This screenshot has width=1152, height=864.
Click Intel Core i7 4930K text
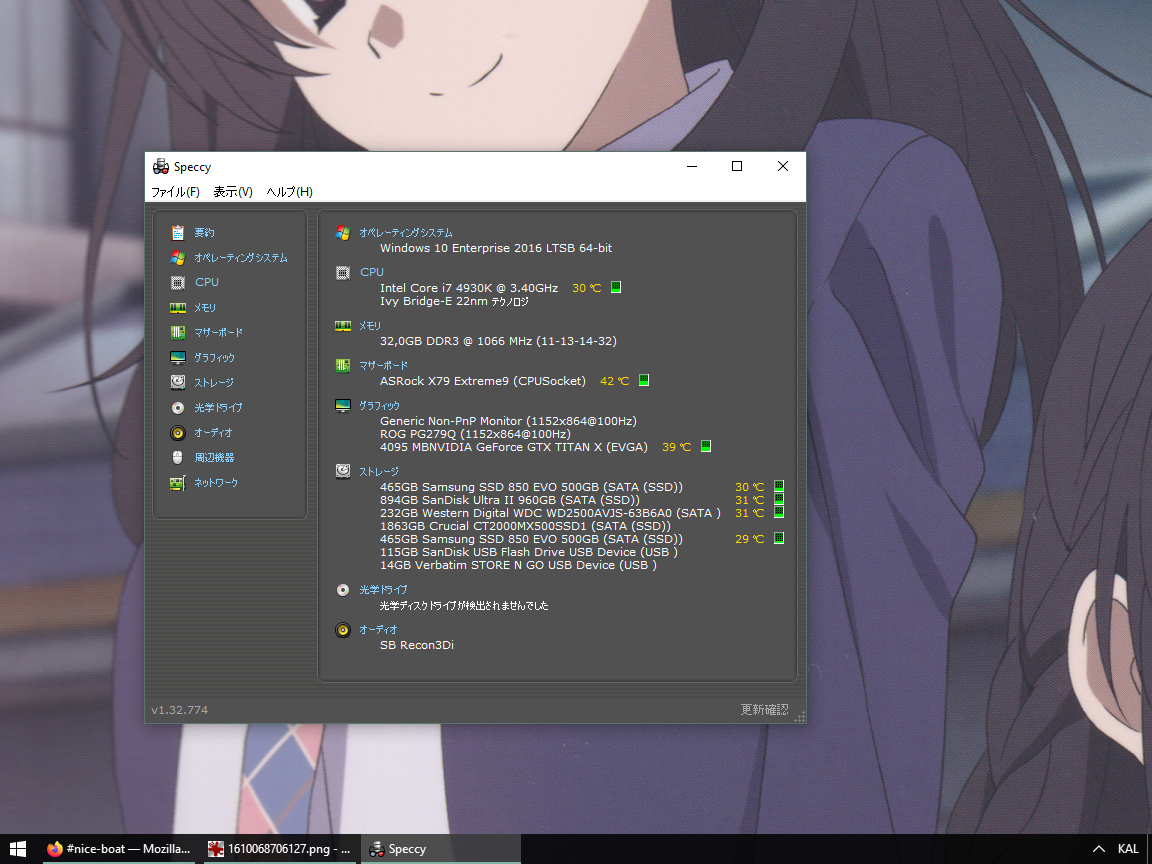tap(469, 288)
